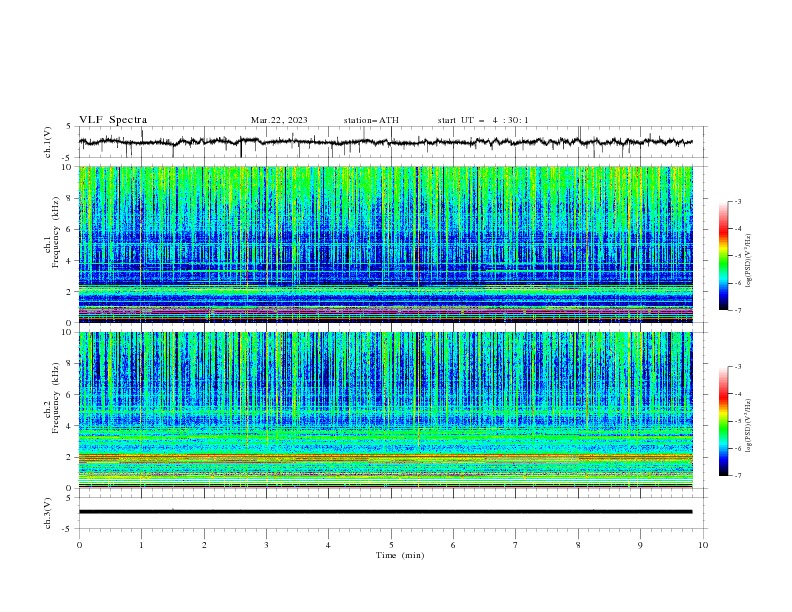Click the "3" tick on the time axis

[x=266, y=545]
